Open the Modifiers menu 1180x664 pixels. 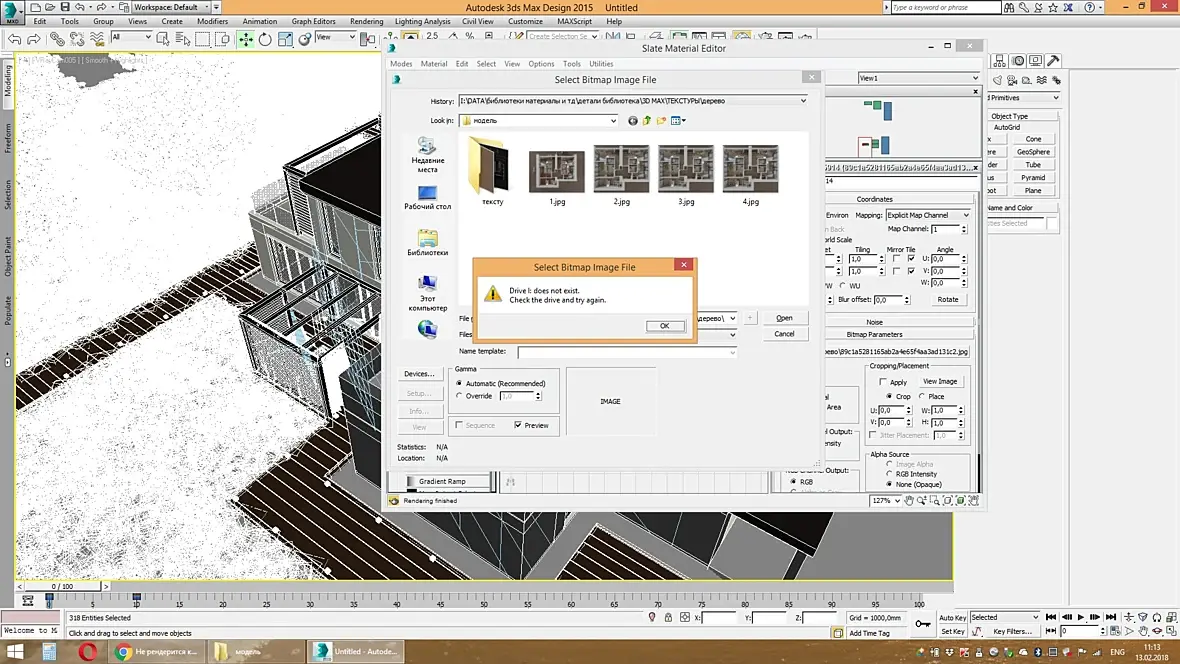coord(212,21)
